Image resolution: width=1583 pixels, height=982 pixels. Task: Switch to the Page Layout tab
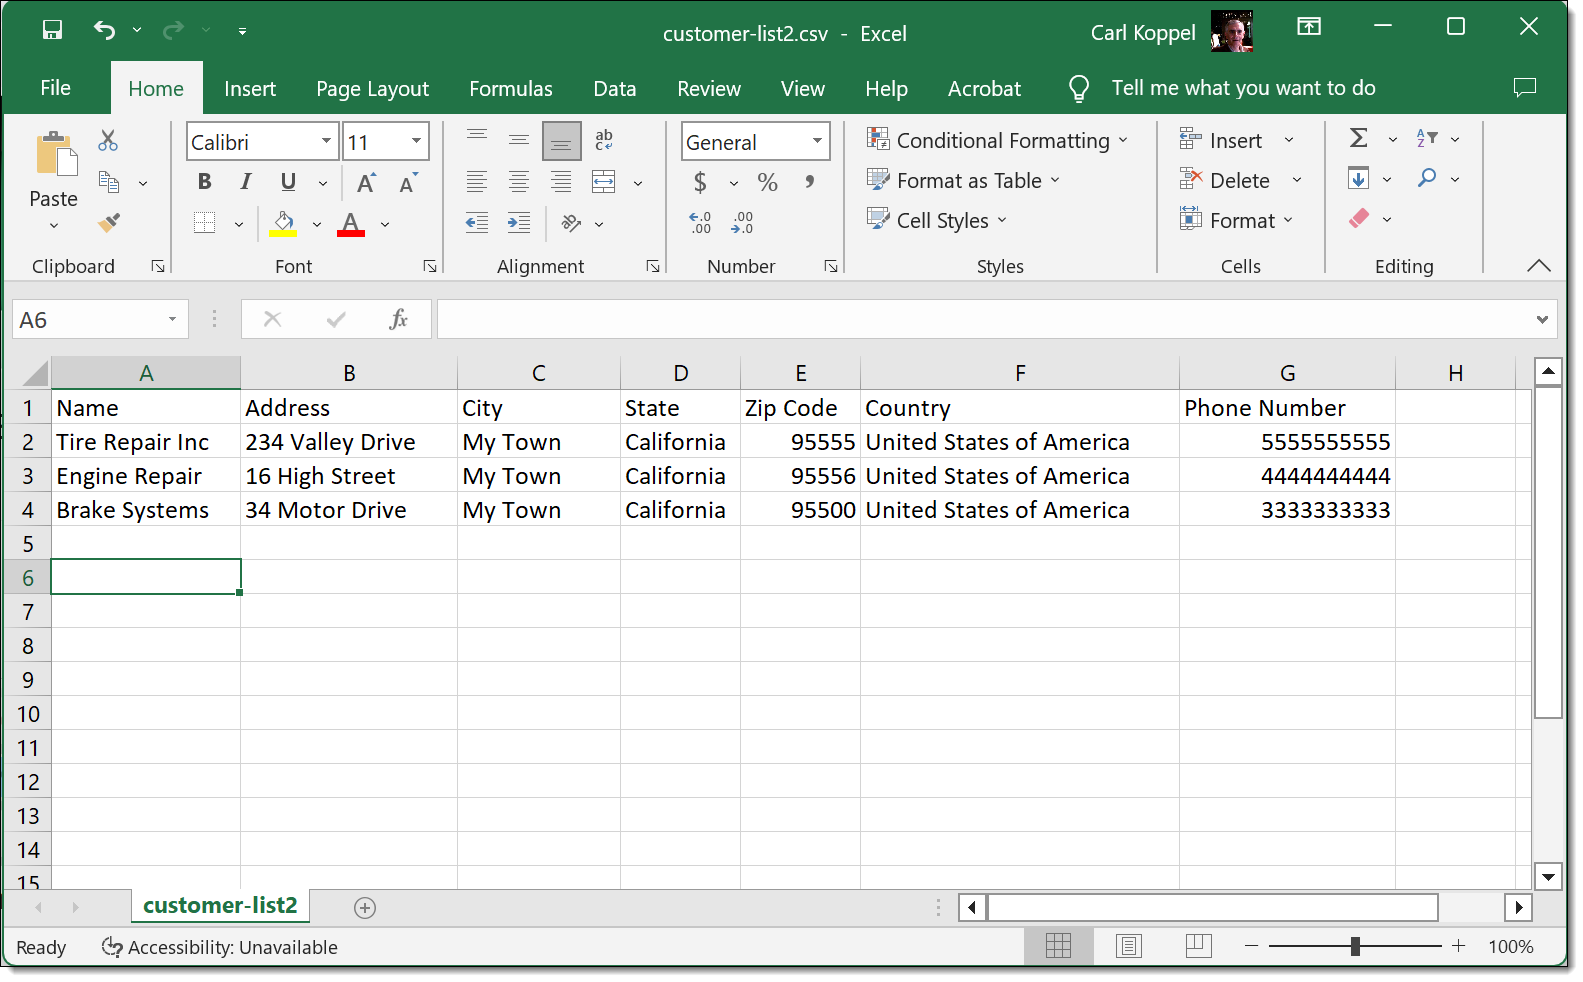point(372,89)
